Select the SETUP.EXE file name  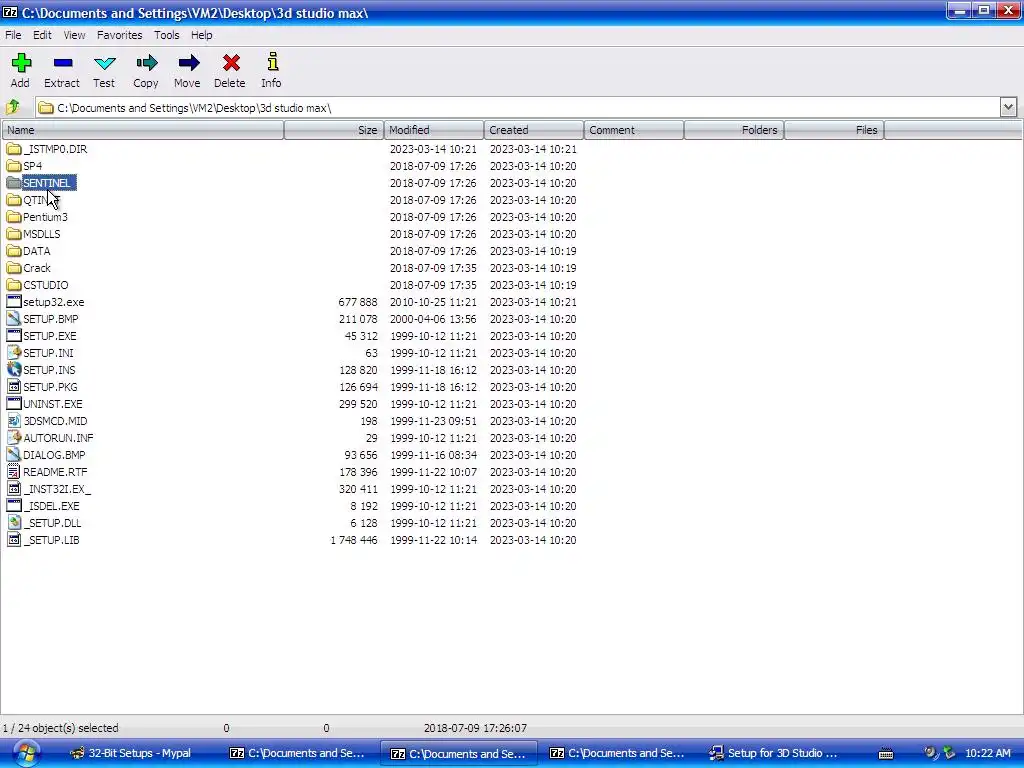[x=50, y=336]
